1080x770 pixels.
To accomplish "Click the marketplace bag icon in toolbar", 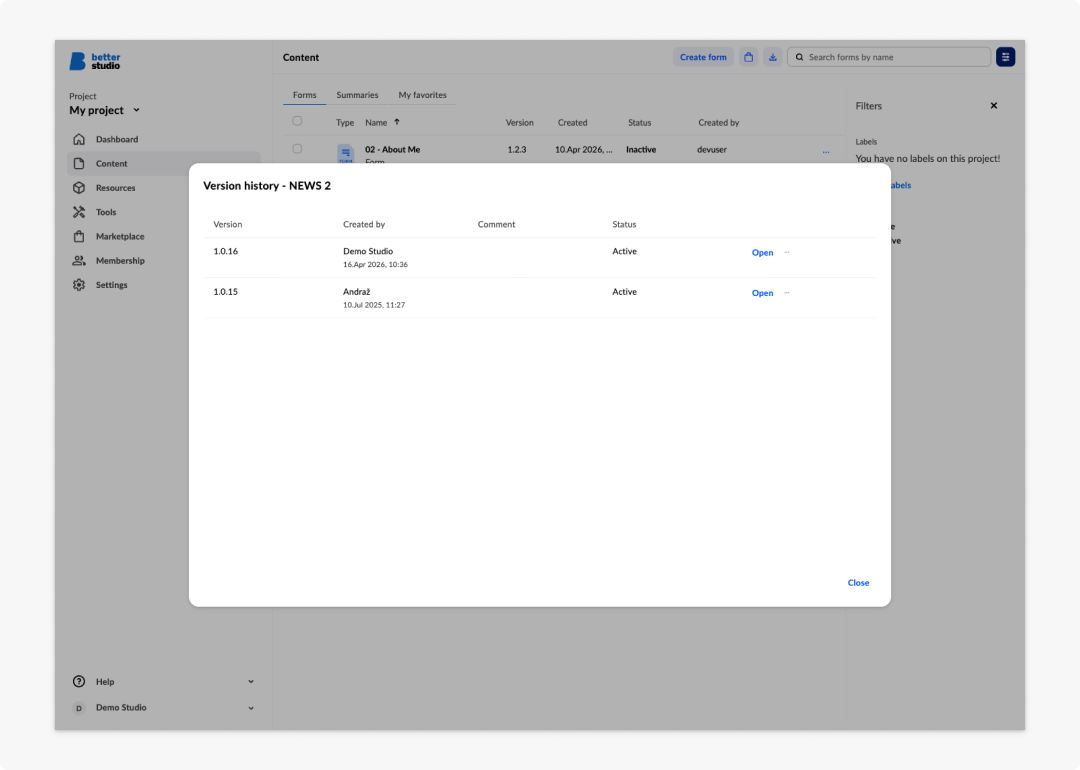I will [x=749, y=57].
